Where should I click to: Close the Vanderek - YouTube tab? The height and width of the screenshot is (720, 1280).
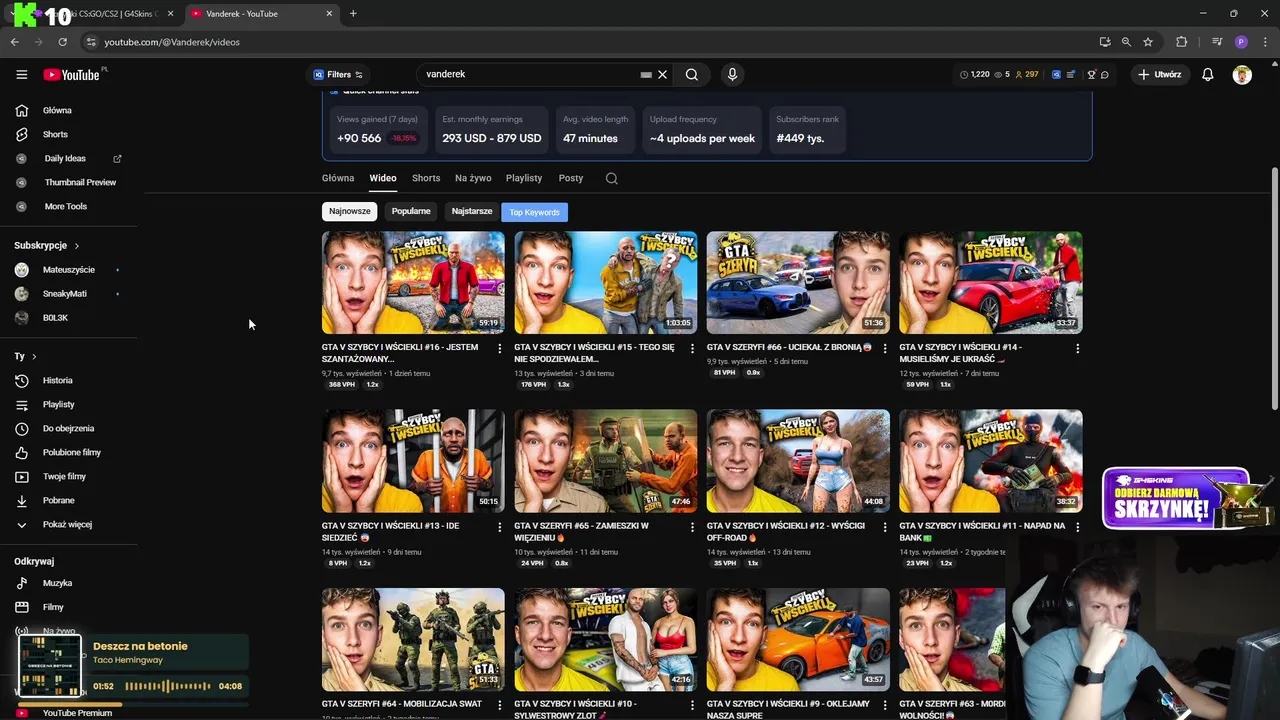click(329, 14)
